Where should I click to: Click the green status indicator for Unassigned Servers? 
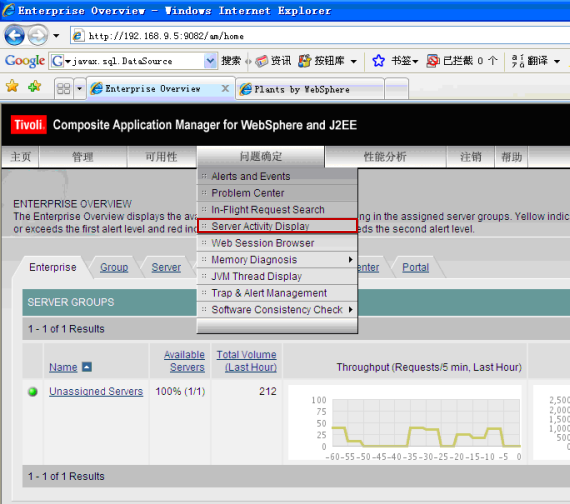pos(33,392)
